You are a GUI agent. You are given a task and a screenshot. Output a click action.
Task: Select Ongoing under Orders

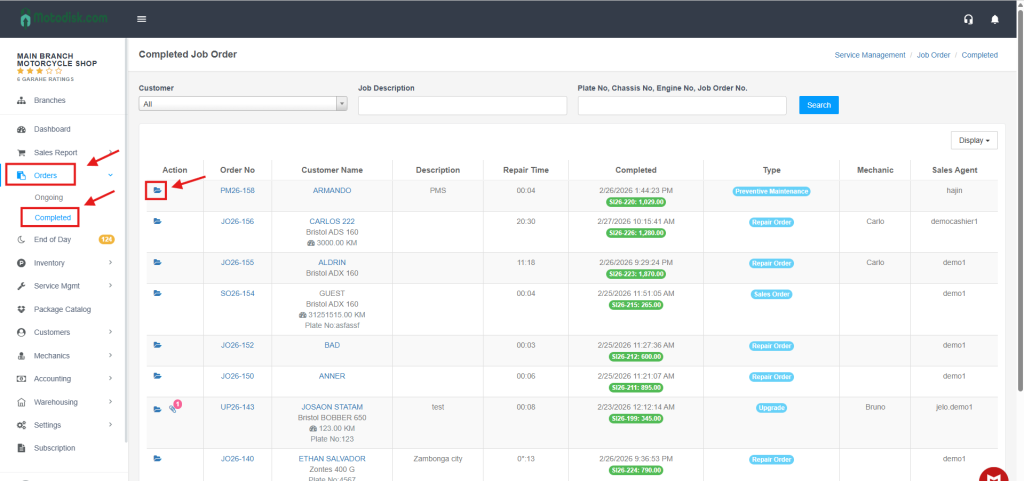point(49,197)
